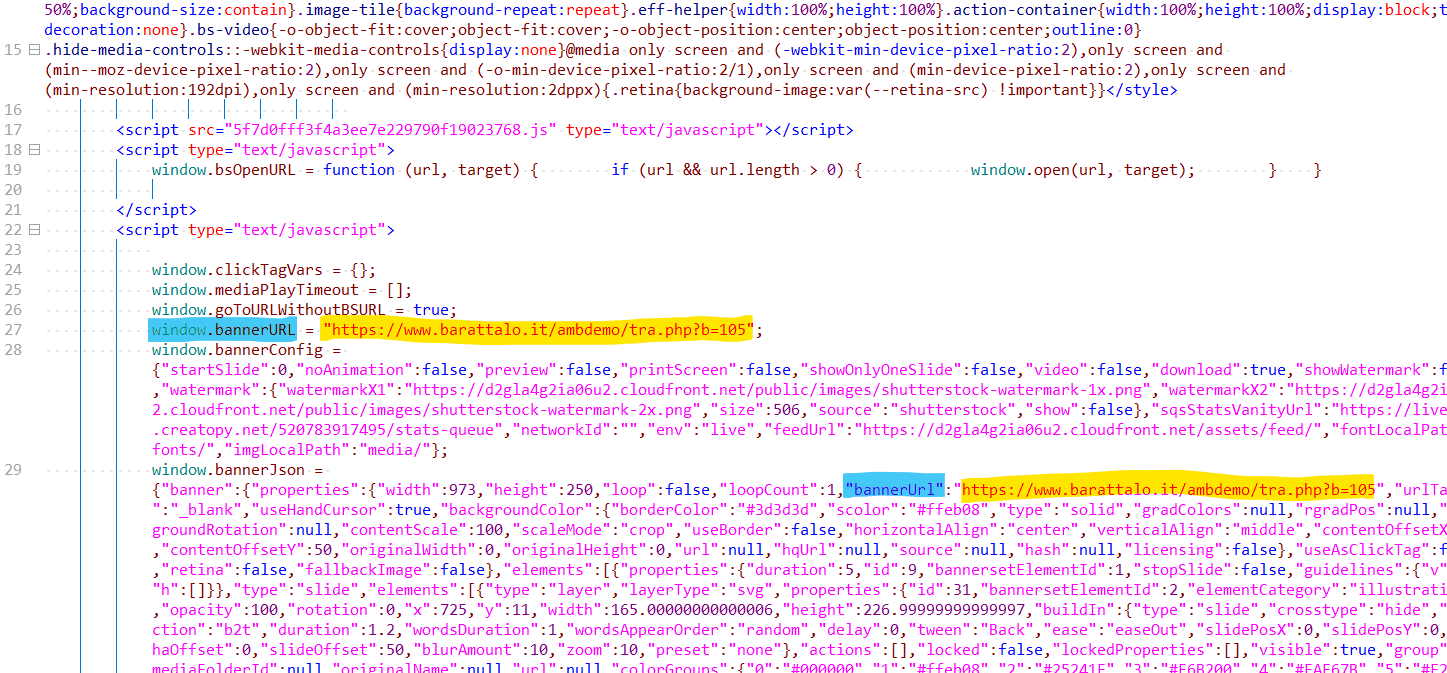
Task: Click the highlighted URL string on line 27
Action: 539,330
